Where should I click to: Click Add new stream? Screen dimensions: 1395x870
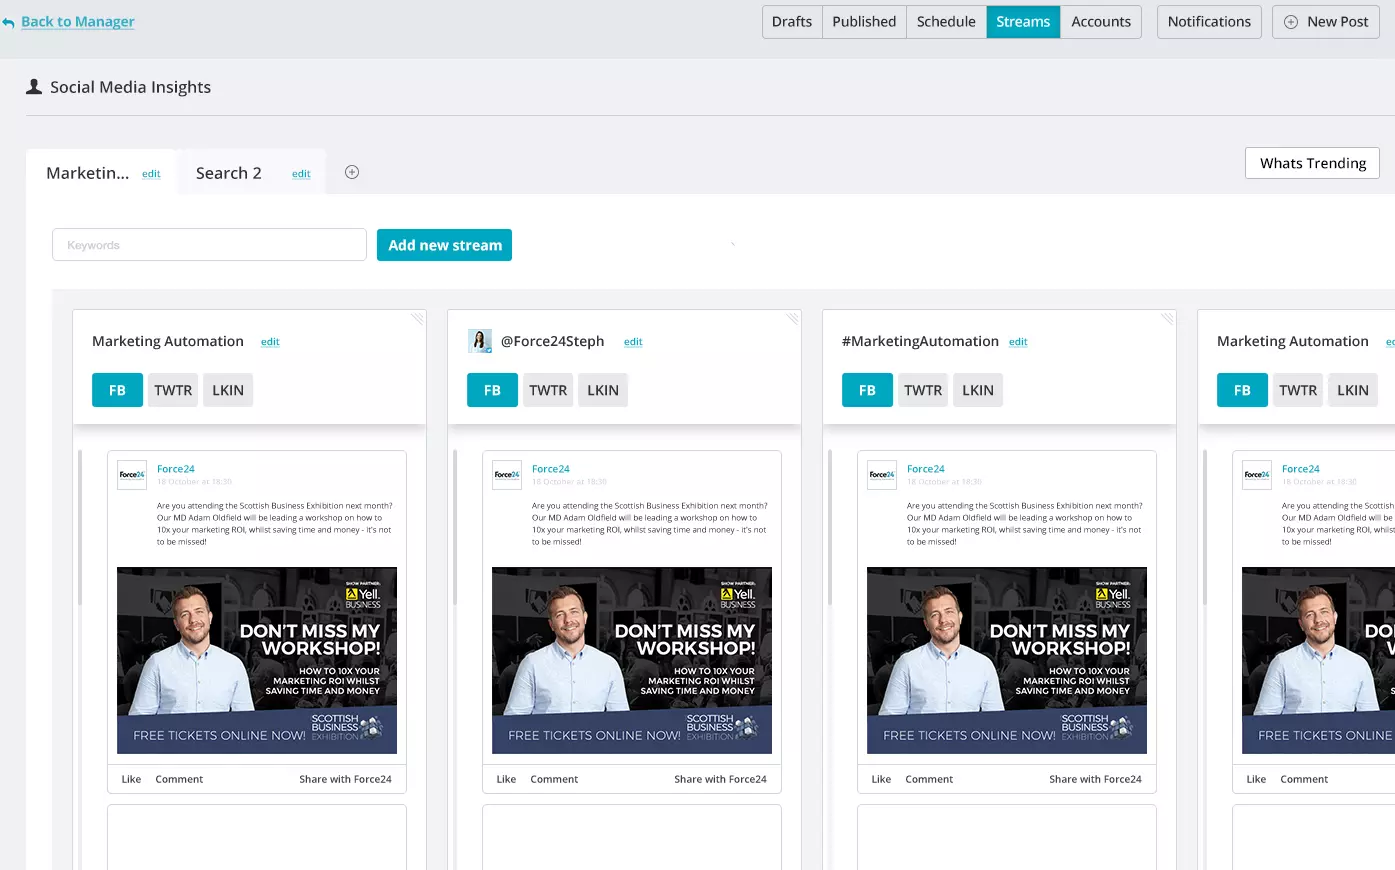point(444,245)
